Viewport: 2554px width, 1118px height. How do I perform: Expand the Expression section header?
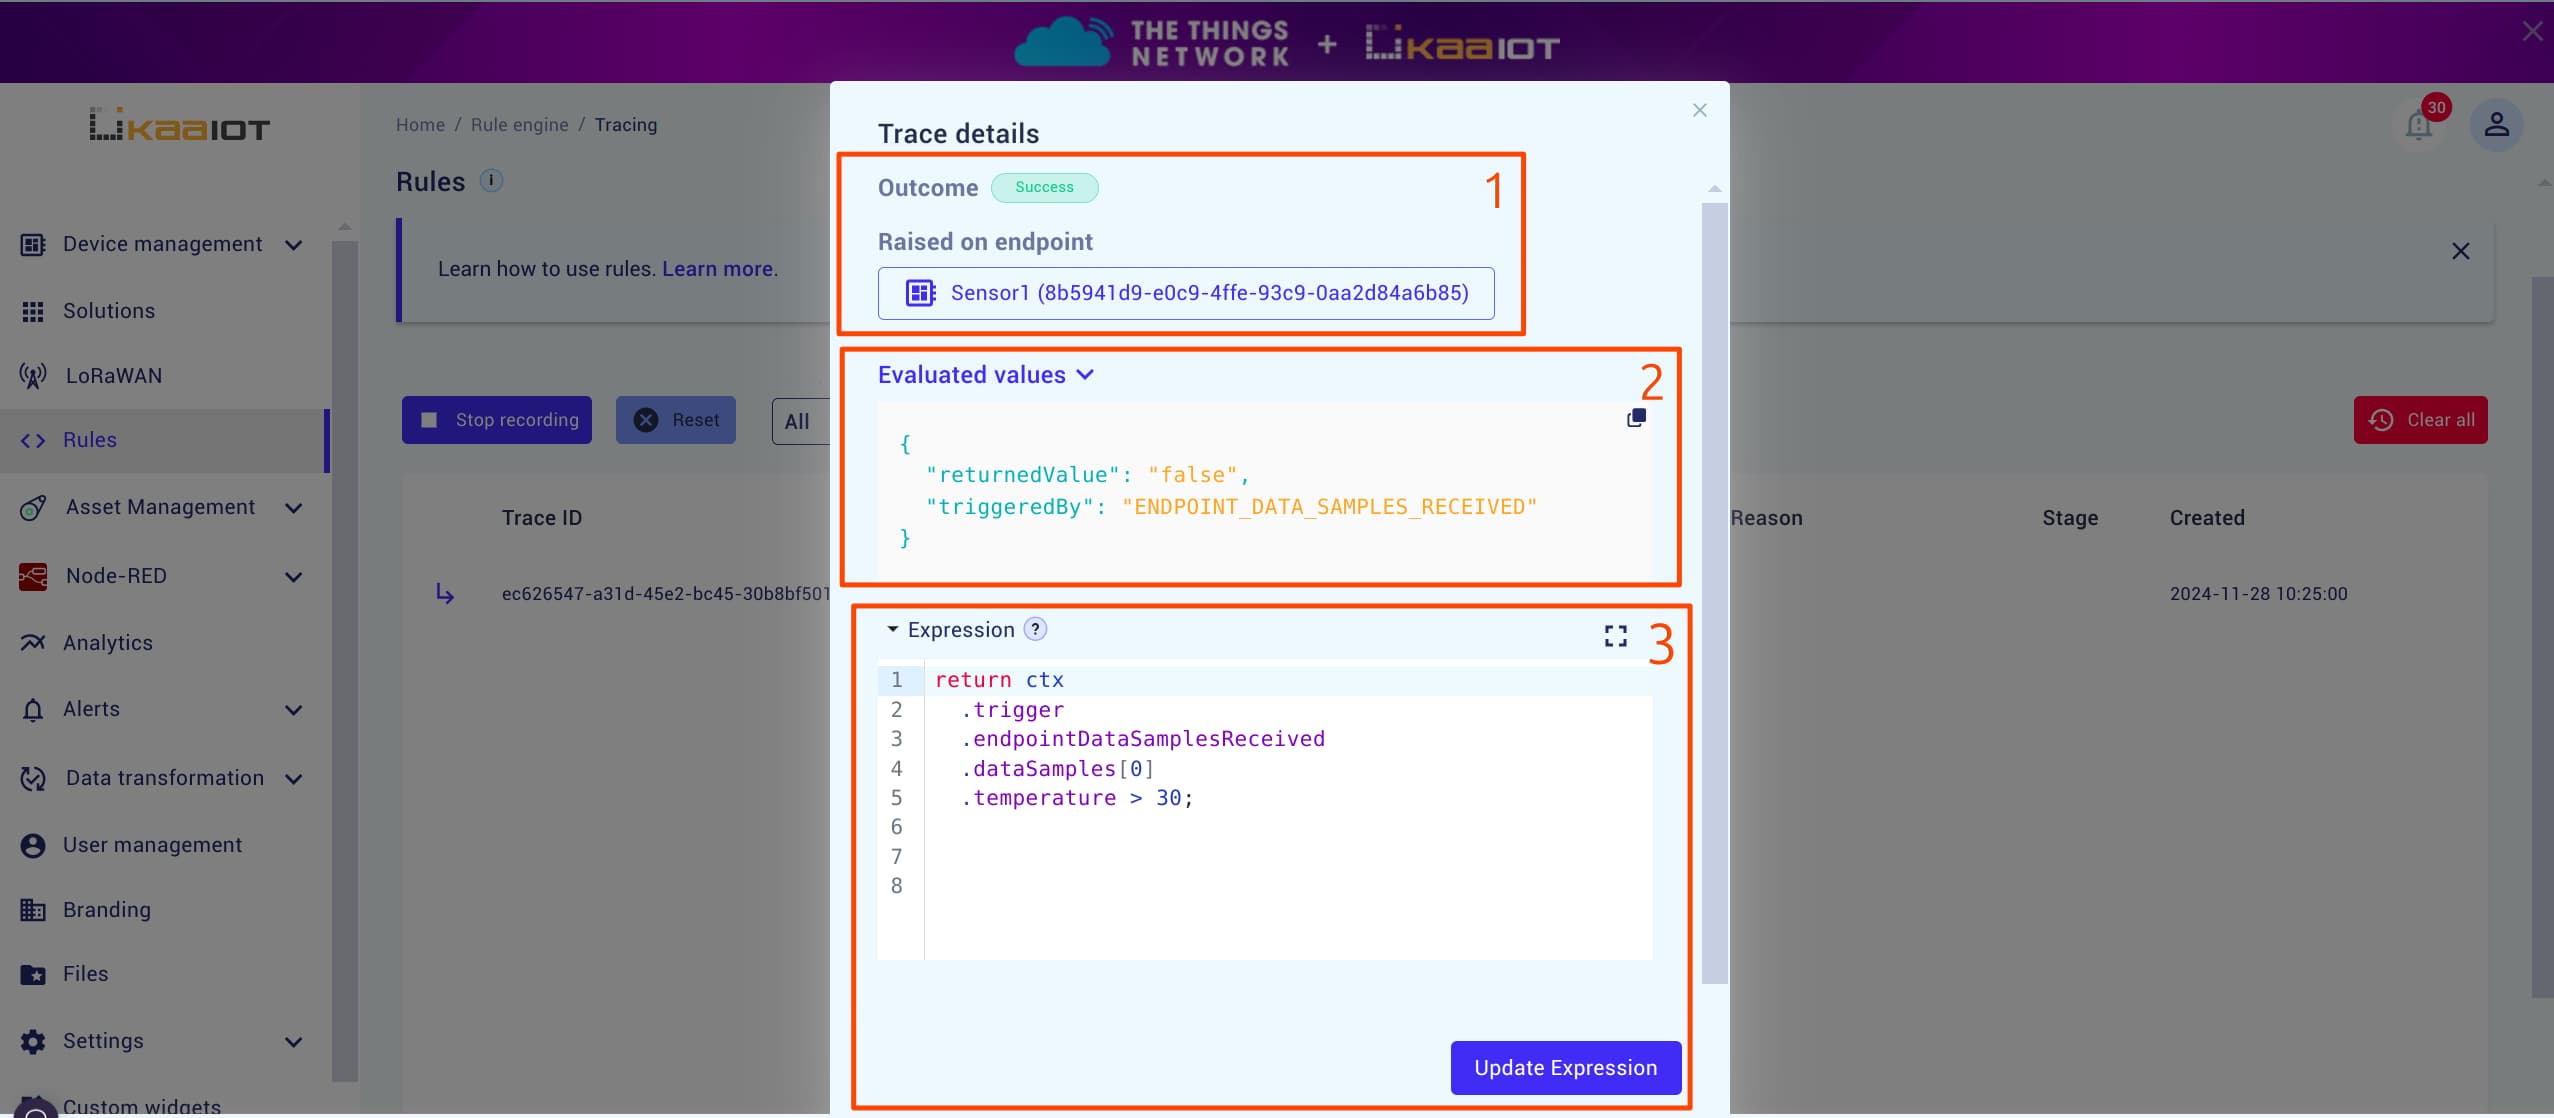point(893,629)
